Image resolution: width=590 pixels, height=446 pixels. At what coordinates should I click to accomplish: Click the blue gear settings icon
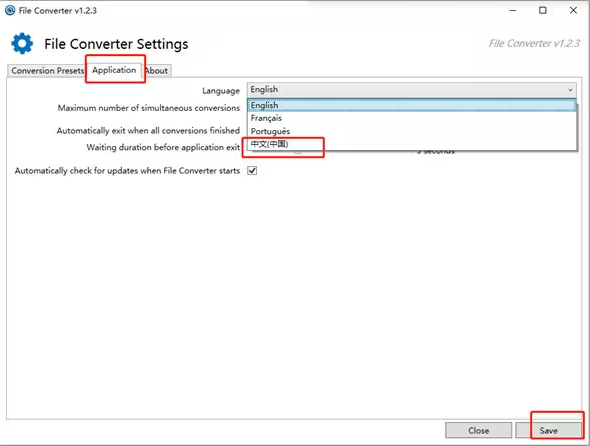click(x=22, y=43)
